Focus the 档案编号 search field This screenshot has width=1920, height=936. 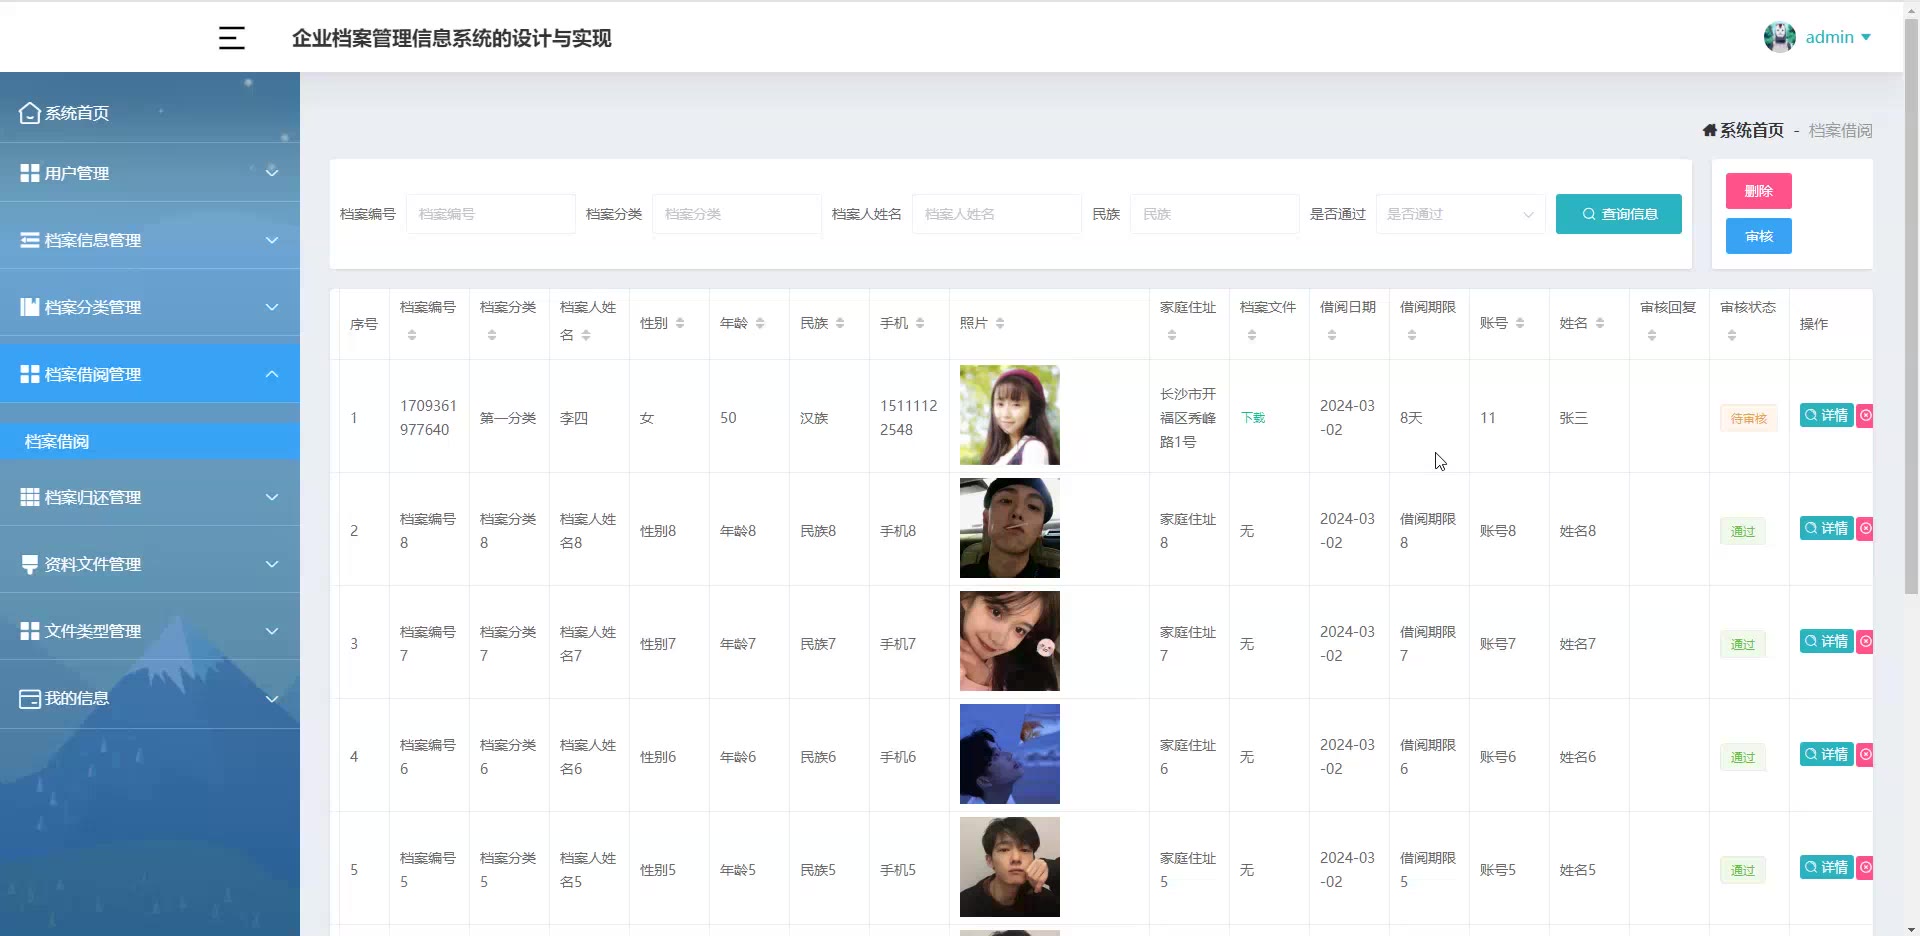pyautogui.click(x=490, y=214)
